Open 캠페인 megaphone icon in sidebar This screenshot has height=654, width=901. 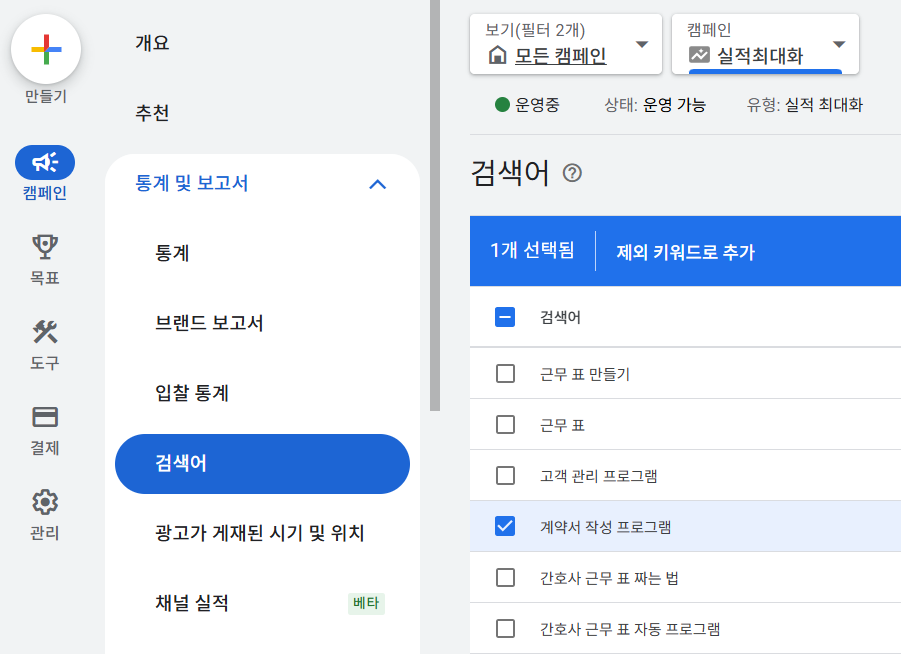[45, 162]
